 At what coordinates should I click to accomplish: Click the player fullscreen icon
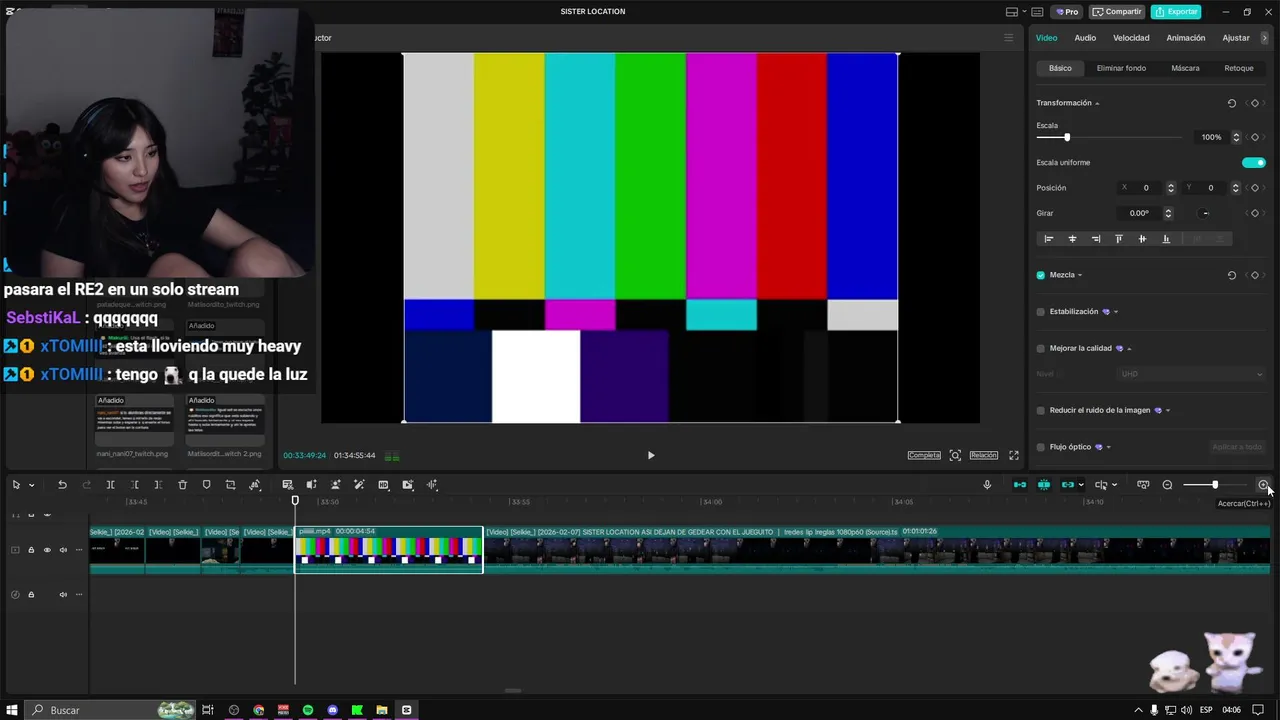[x=1013, y=455]
